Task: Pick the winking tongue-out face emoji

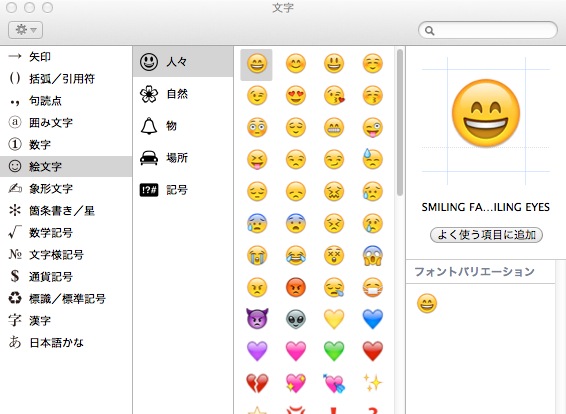Action: pyautogui.click(x=373, y=127)
